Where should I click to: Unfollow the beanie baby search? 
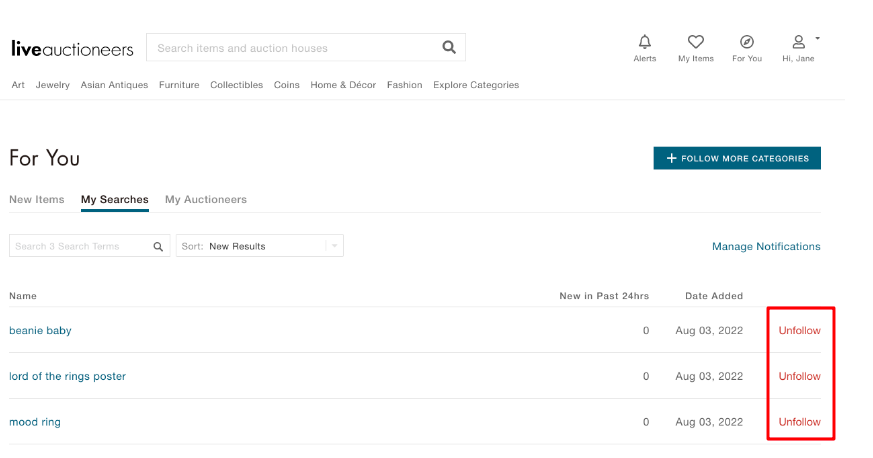coord(800,331)
